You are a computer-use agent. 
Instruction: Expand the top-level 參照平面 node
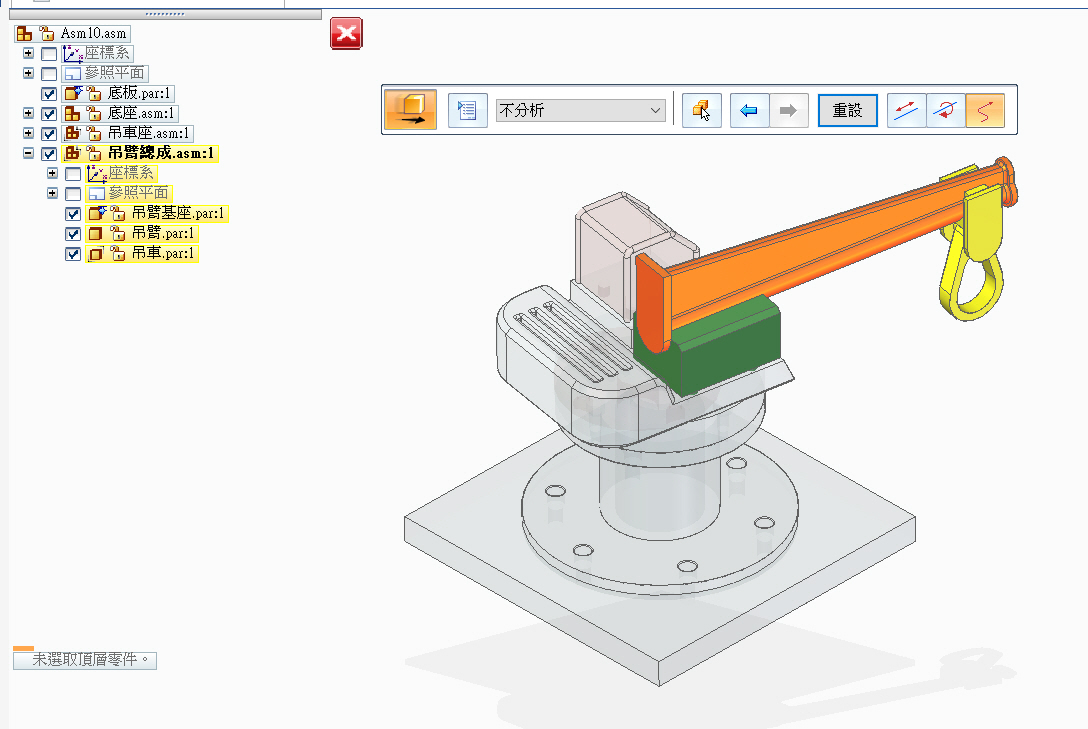[x=28, y=73]
